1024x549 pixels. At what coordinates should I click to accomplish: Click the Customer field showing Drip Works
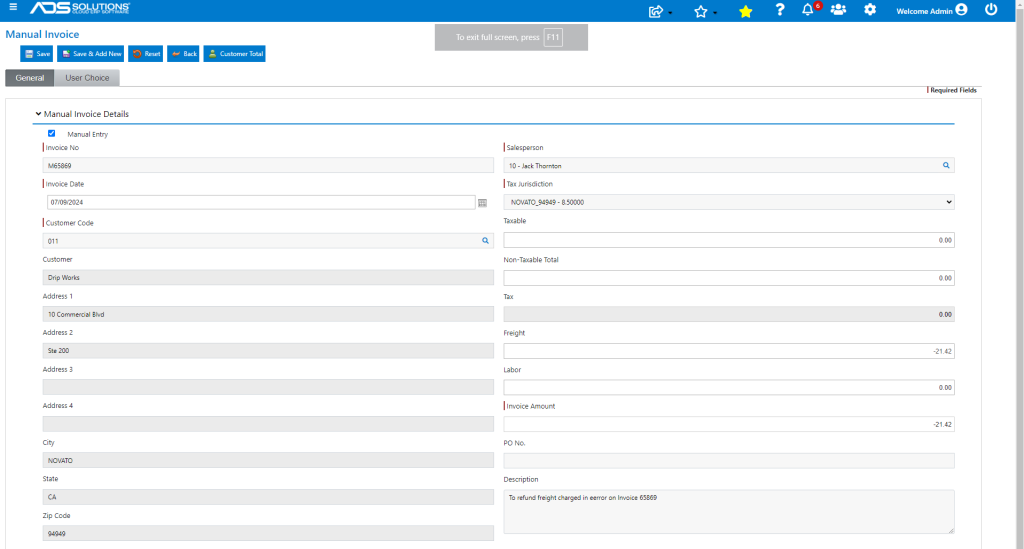tap(268, 277)
